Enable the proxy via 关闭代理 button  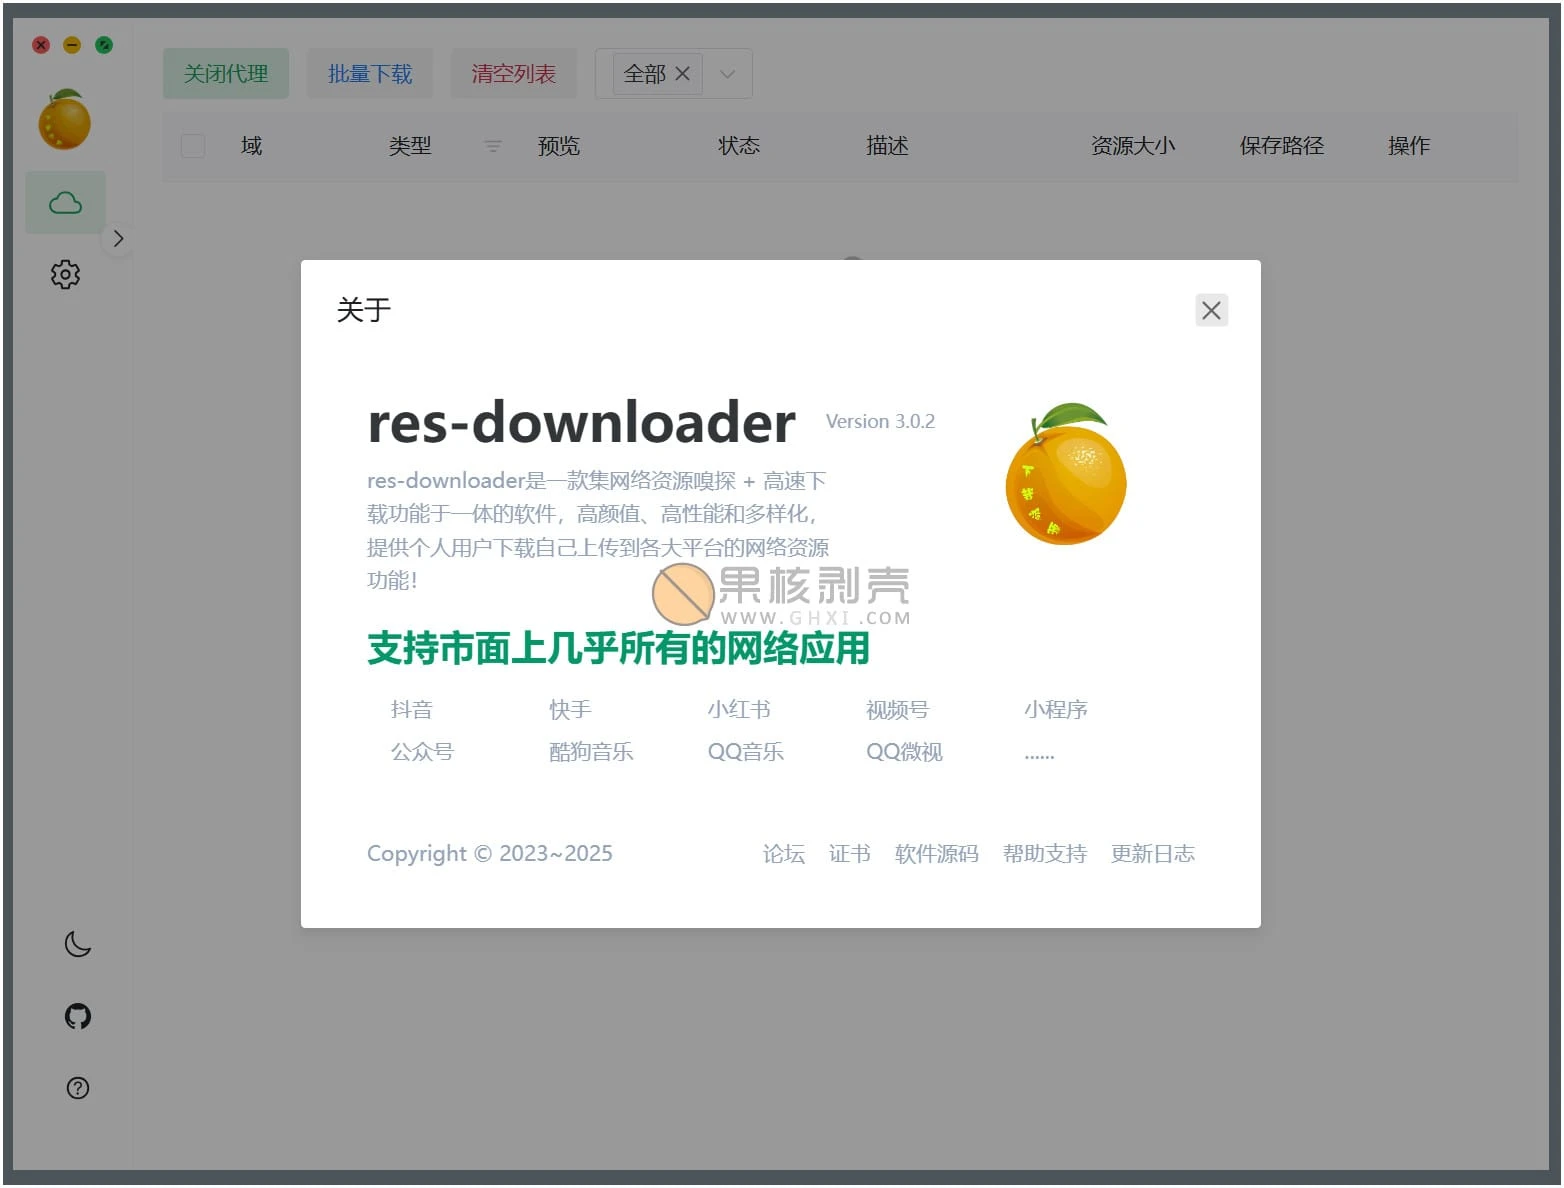(x=225, y=73)
